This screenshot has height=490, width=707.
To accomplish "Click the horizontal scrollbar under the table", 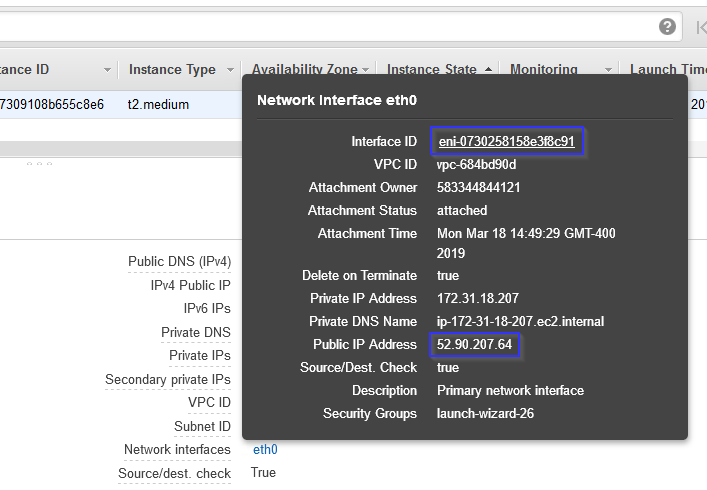I will click(121, 149).
